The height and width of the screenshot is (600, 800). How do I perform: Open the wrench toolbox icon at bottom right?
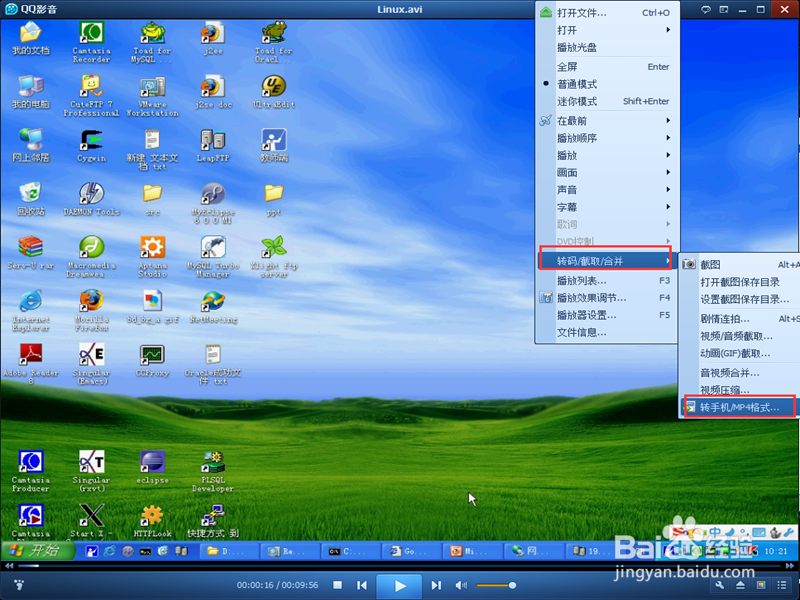pyautogui.click(x=720, y=585)
